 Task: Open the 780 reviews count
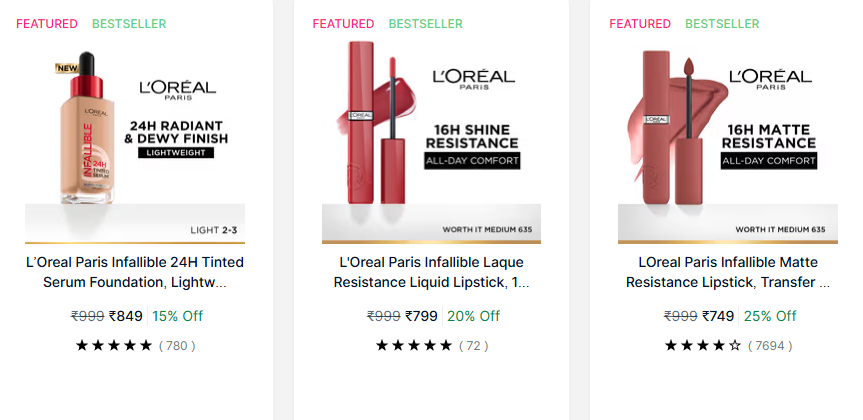(177, 346)
